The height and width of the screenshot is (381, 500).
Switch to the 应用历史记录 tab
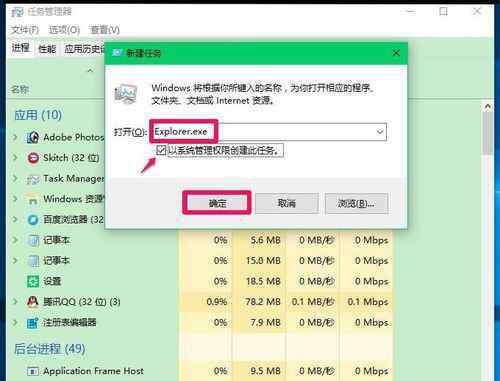coord(83,49)
